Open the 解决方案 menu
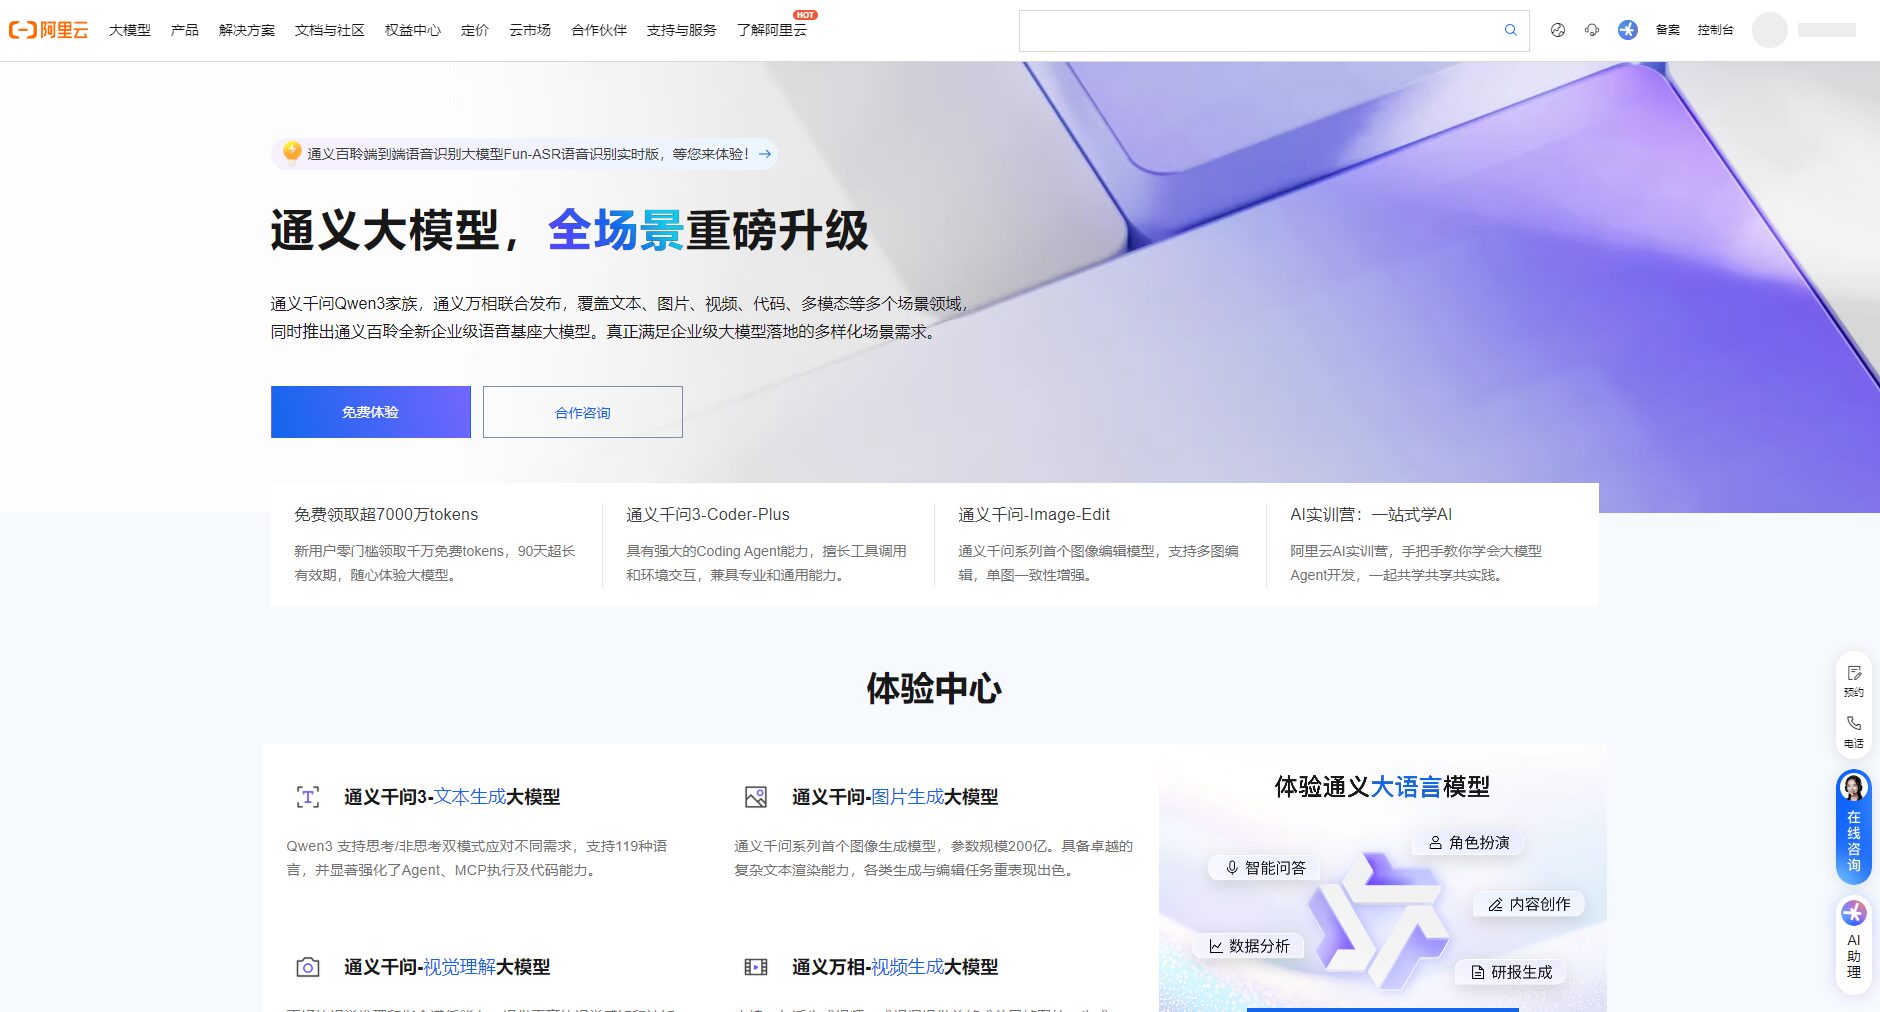 click(x=247, y=30)
